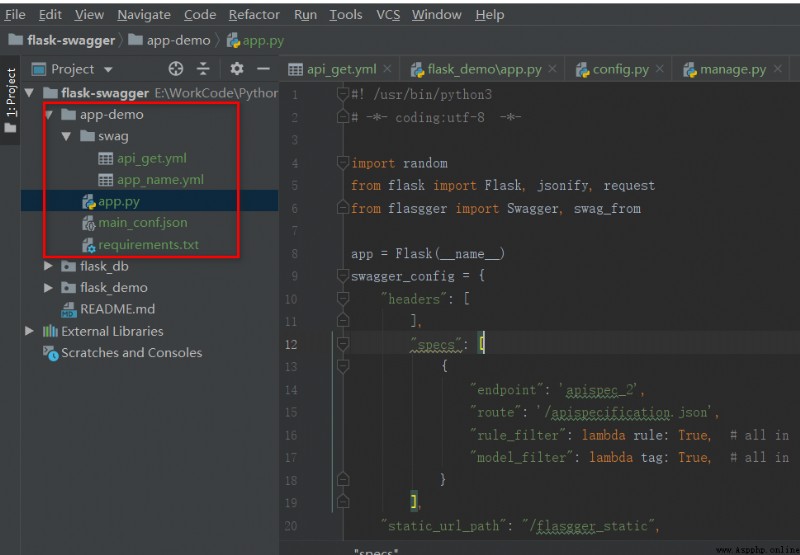
Task: Collapse the app-demo folder
Action: click(x=49, y=114)
